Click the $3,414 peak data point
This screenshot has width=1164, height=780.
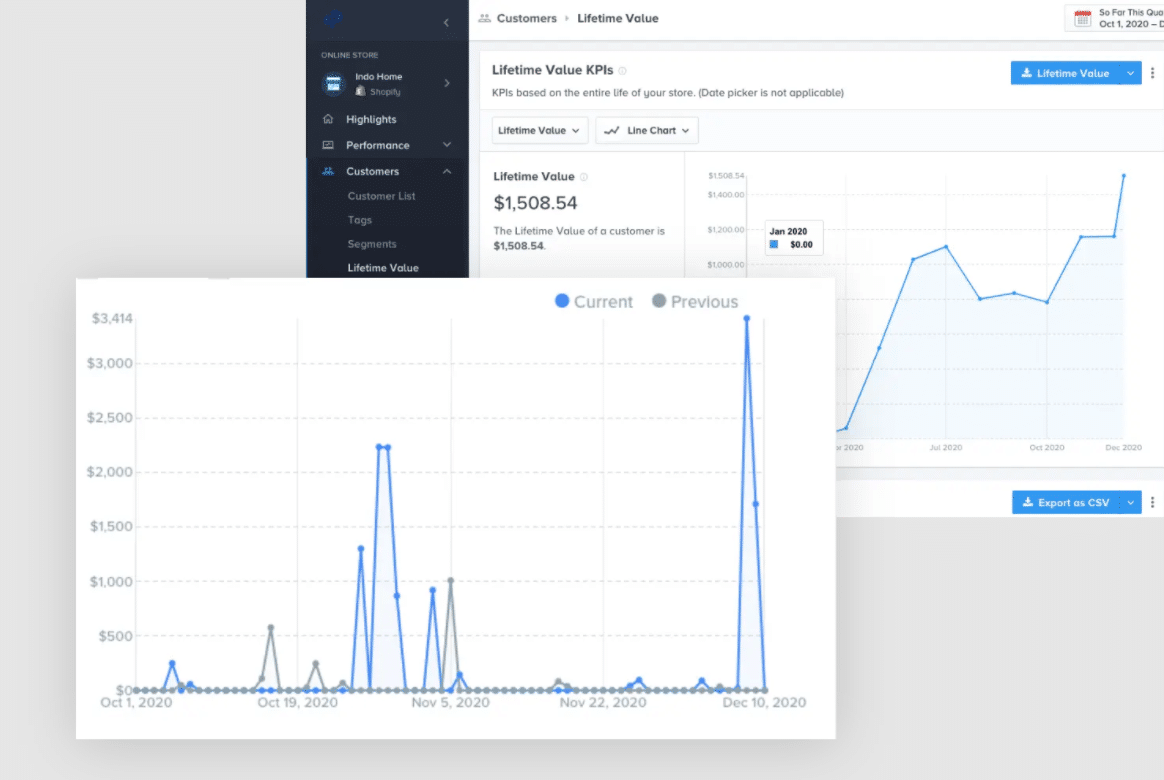(746, 319)
